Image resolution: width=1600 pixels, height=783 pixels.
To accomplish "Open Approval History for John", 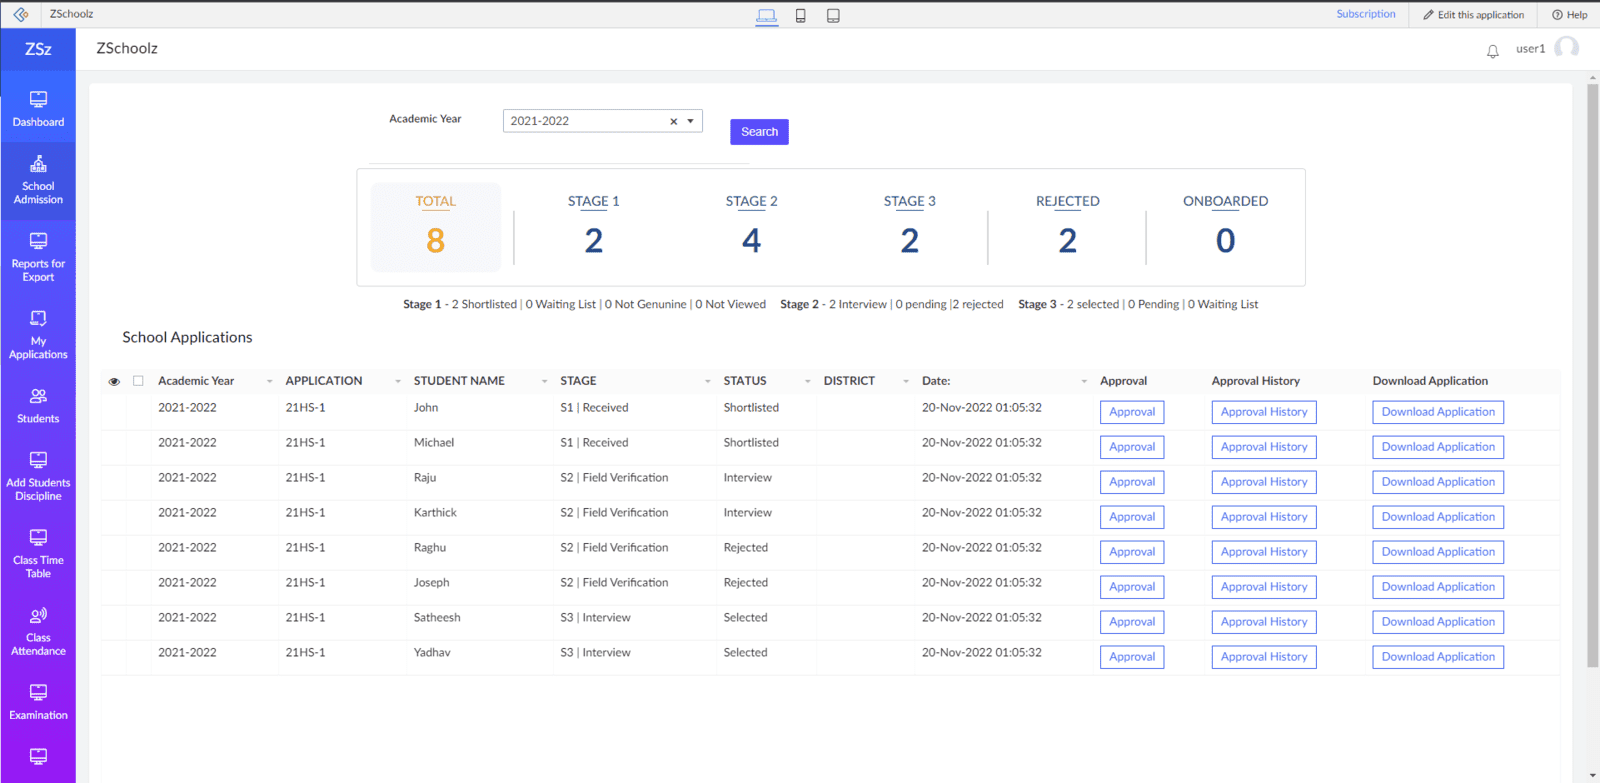I will [x=1264, y=412].
